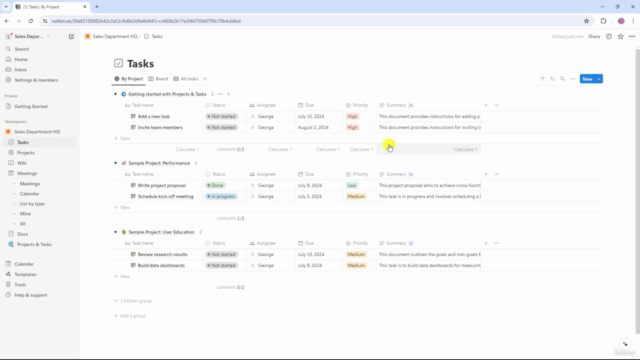Open Calculate dropdown under Task name column
The image size is (640, 360).
coord(187,149)
